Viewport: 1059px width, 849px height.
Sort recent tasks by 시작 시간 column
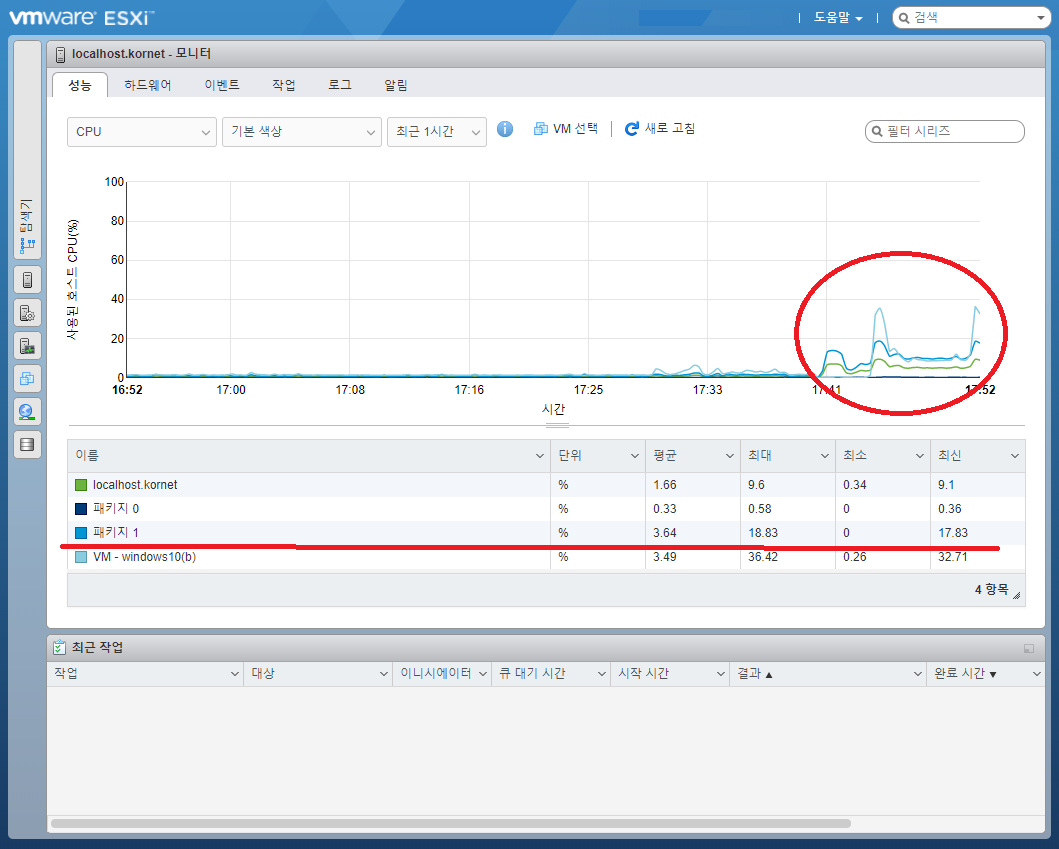(669, 673)
